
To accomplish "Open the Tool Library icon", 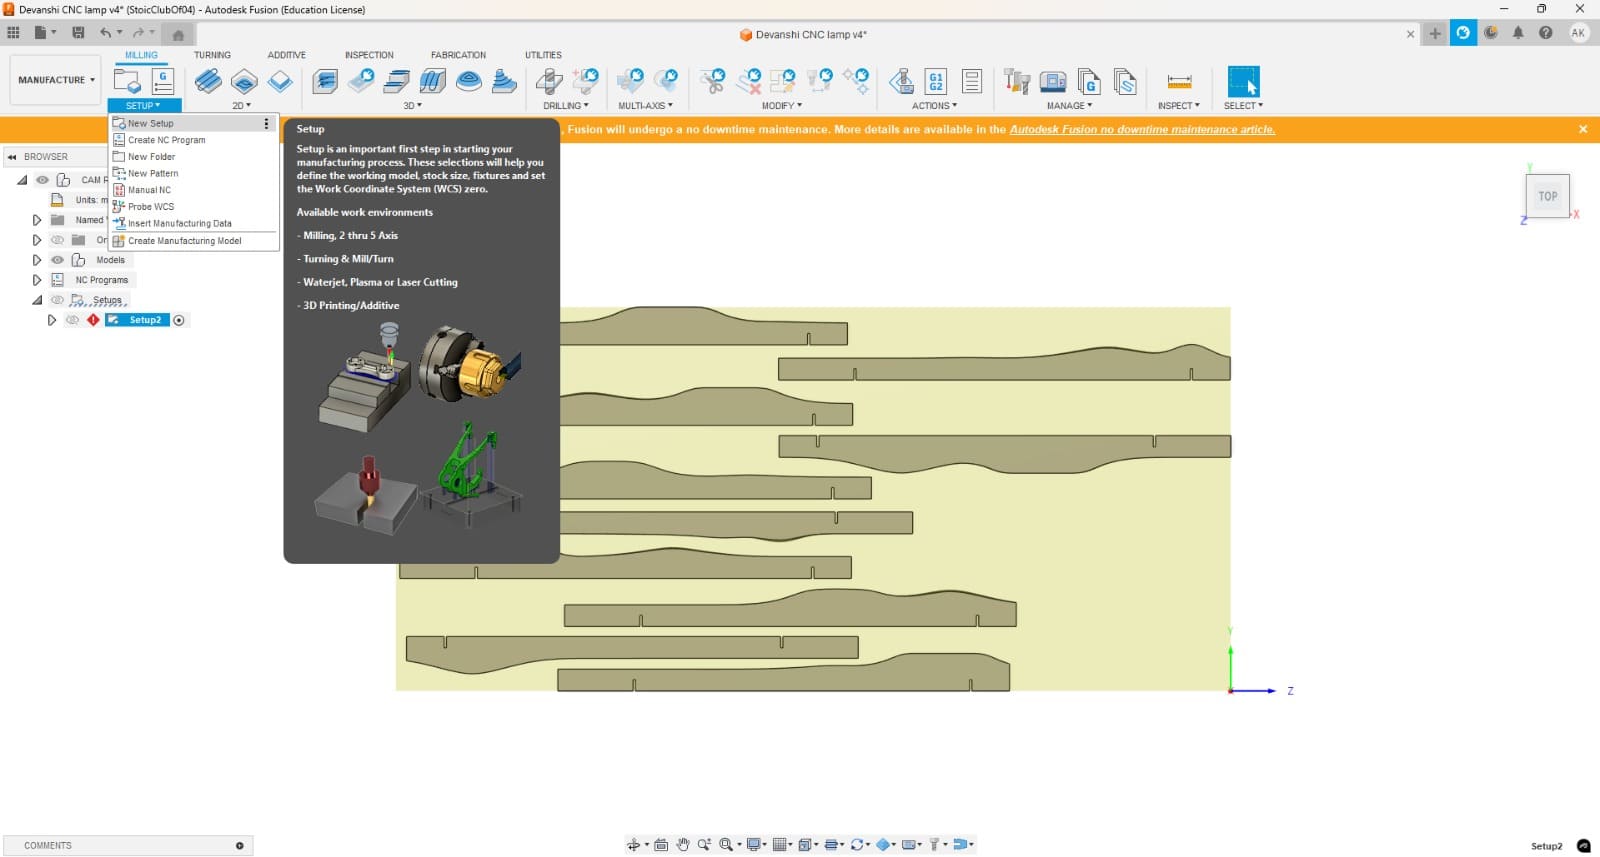I will point(1017,81).
